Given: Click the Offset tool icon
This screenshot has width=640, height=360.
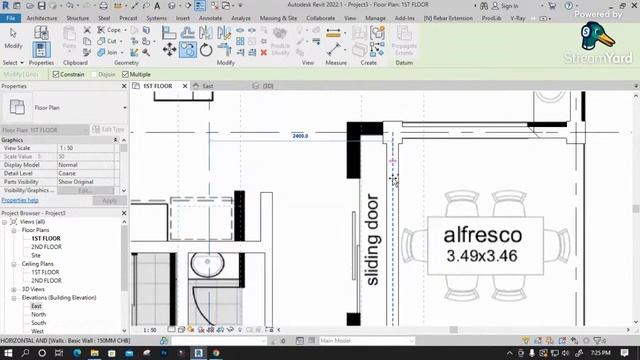Looking at the screenshot, I should 187,32.
